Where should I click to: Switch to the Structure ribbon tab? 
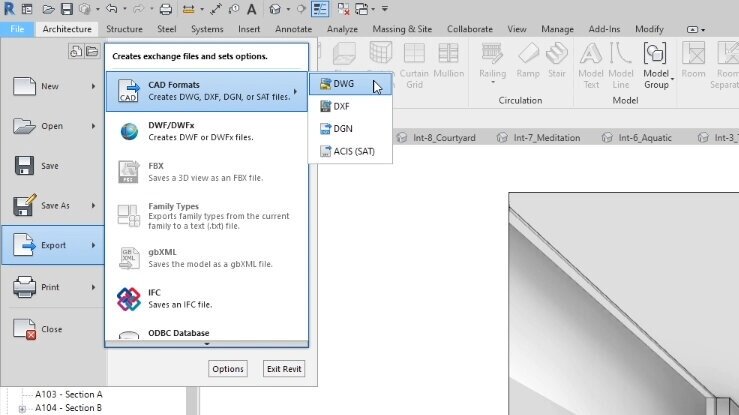[x=124, y=29]
